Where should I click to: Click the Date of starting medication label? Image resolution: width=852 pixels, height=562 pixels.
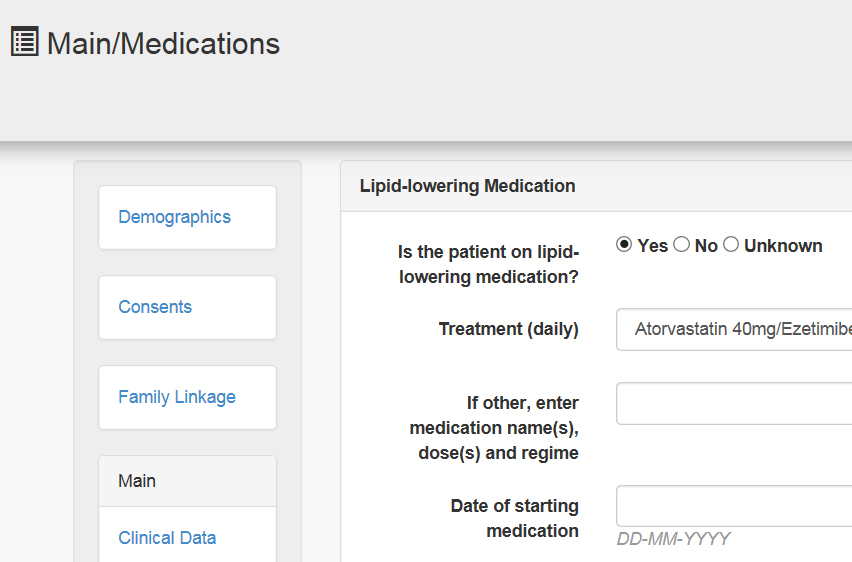[x=515, y=518]
